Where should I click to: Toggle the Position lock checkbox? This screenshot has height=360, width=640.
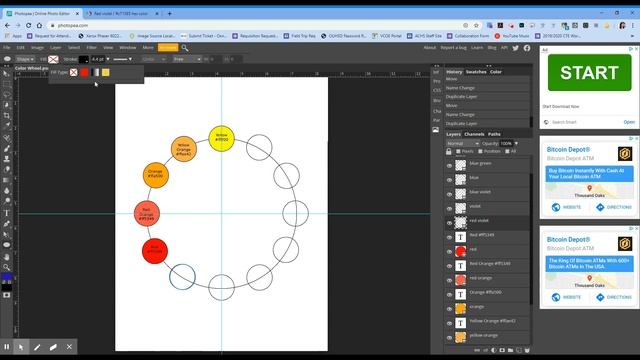pyautogui.click(x=480, y=151)
